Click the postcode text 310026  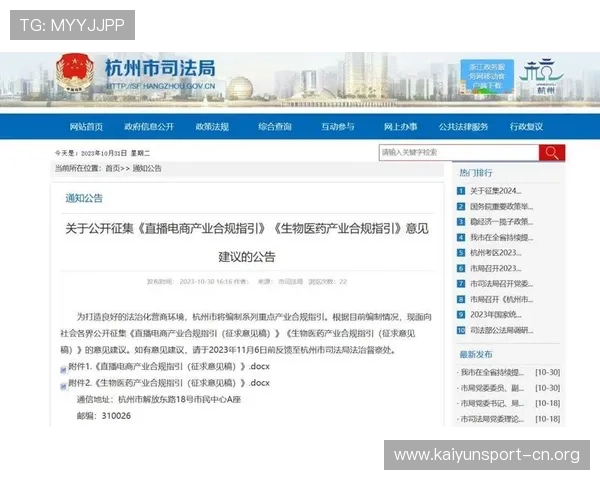point(116,416)
